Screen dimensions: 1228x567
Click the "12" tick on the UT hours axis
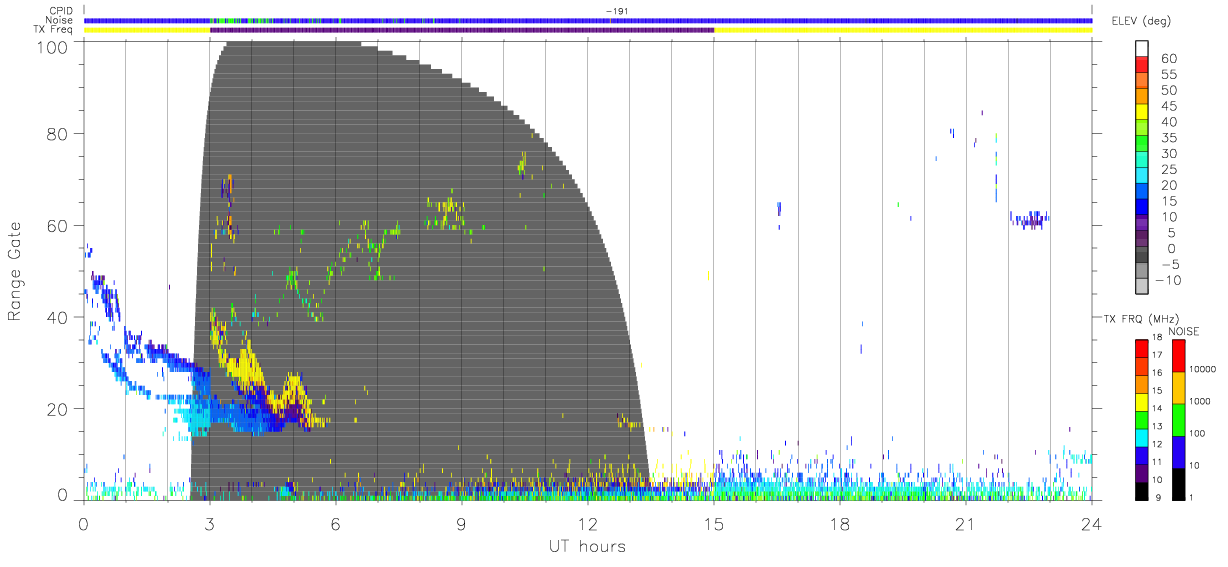[587, 525]
